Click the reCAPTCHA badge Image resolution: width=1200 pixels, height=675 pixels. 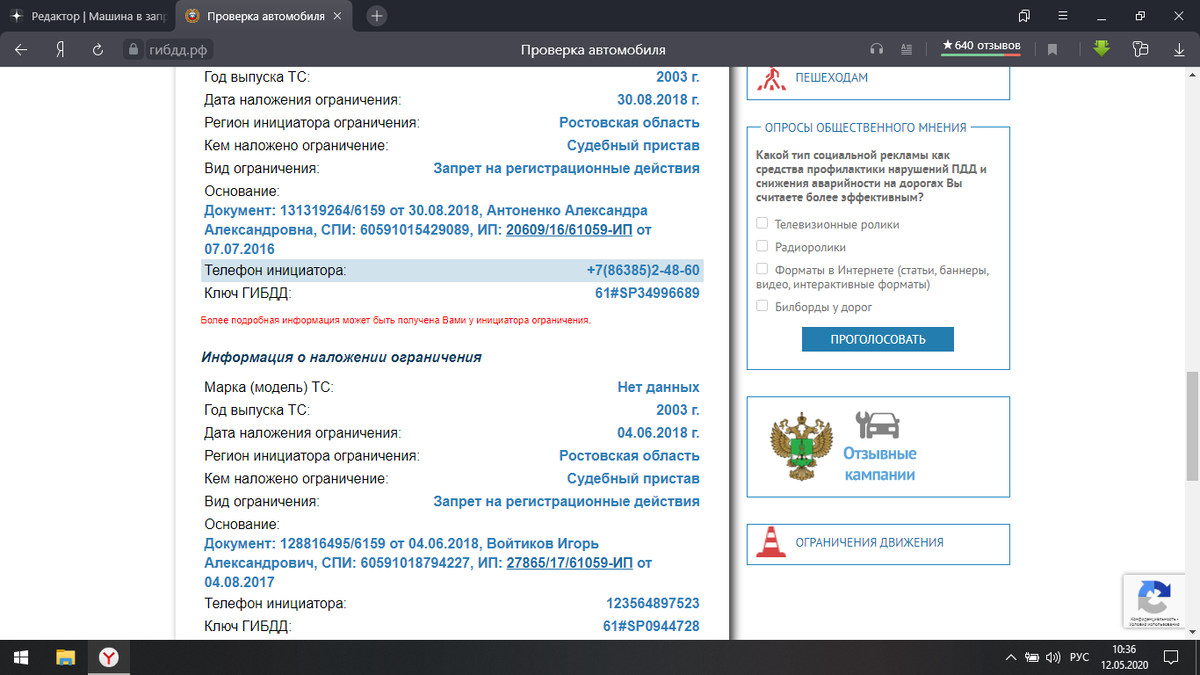coord(1155,601)
